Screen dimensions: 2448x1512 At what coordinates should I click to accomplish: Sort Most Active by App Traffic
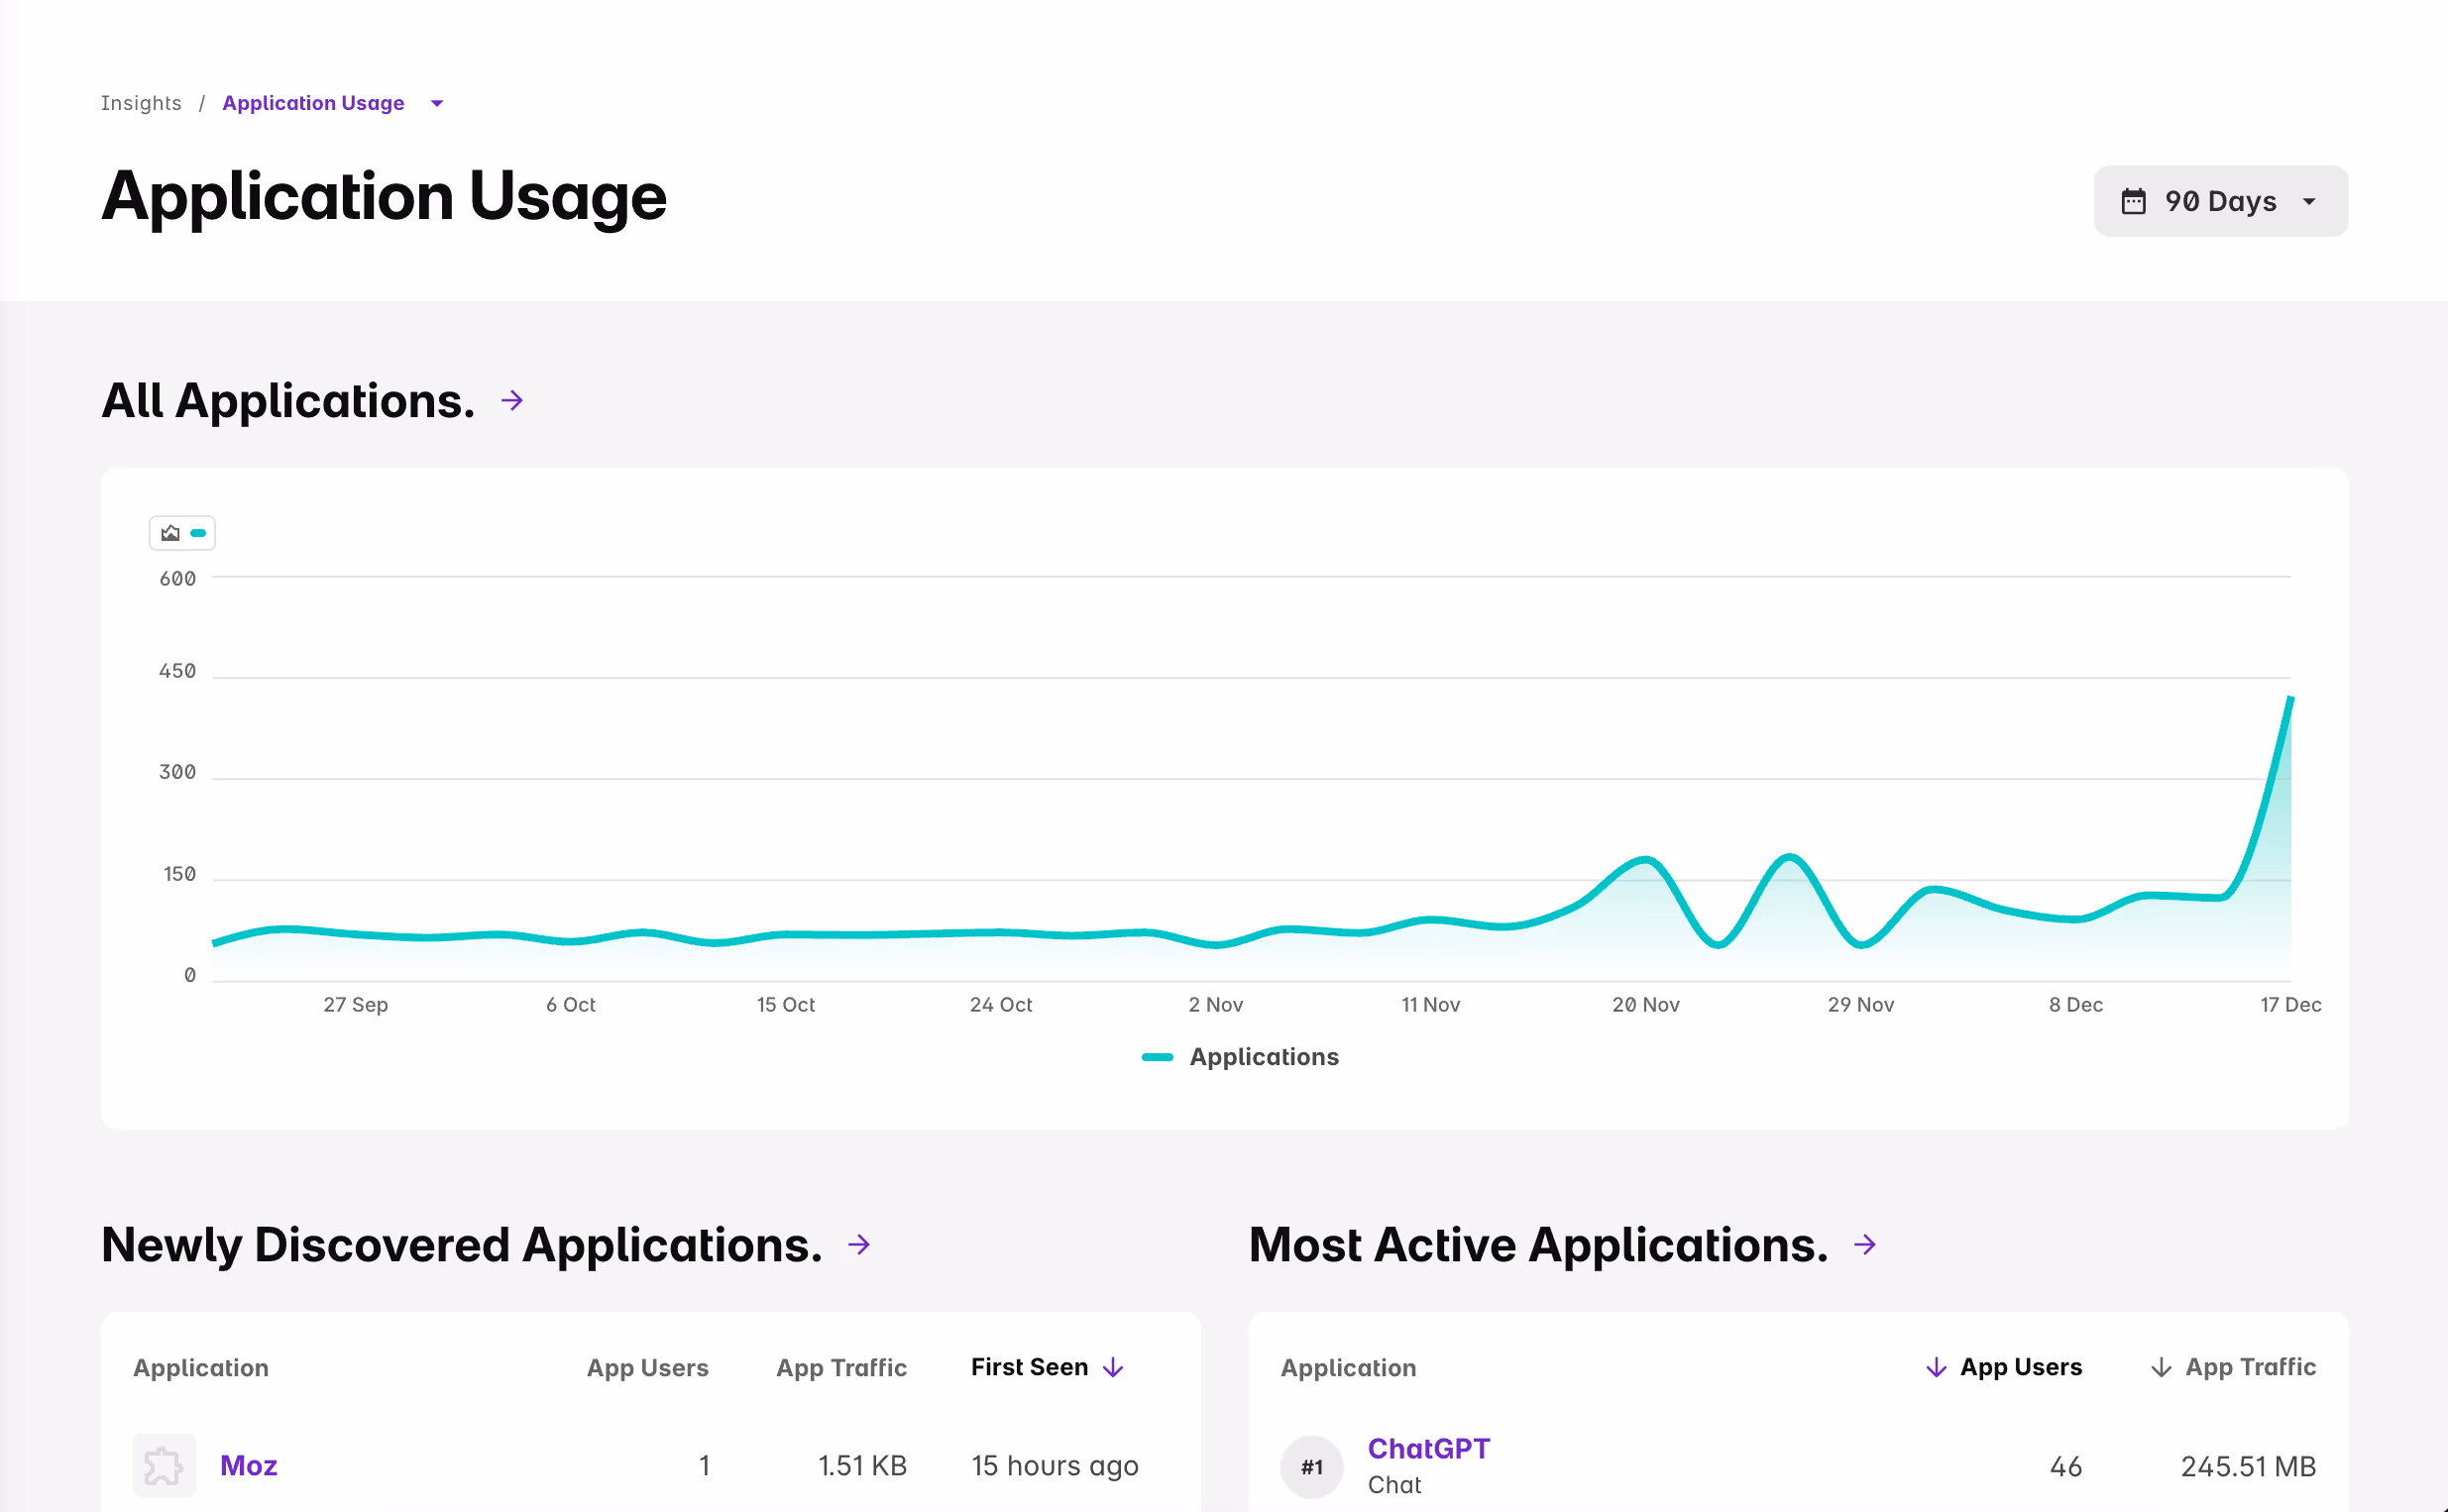coord(2250,1367)
